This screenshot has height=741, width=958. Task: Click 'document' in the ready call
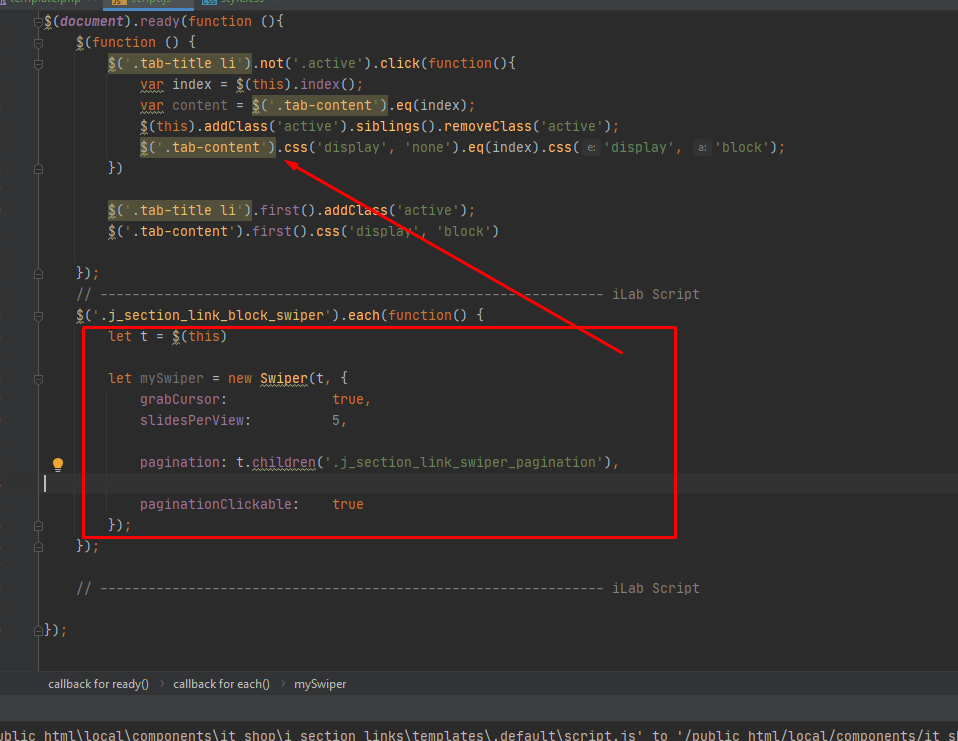92,21
